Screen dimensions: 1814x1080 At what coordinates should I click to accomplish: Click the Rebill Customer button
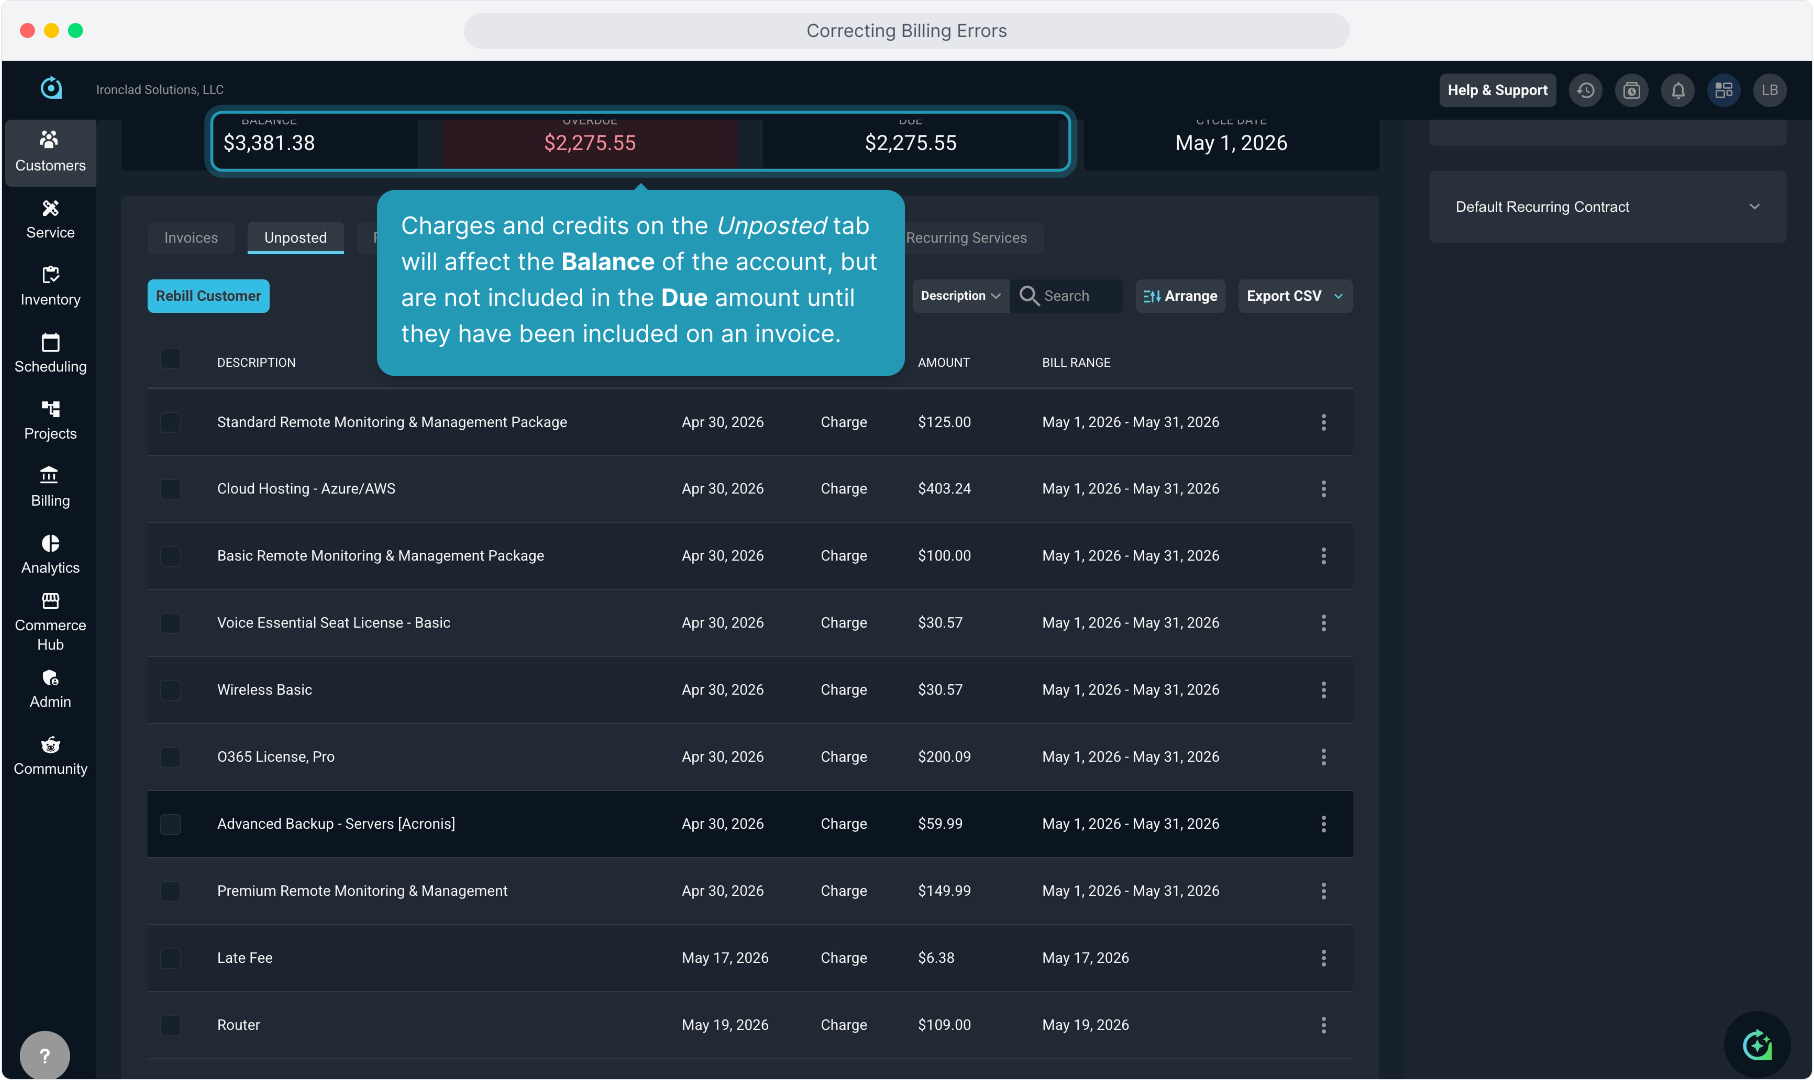pos(208,296)
